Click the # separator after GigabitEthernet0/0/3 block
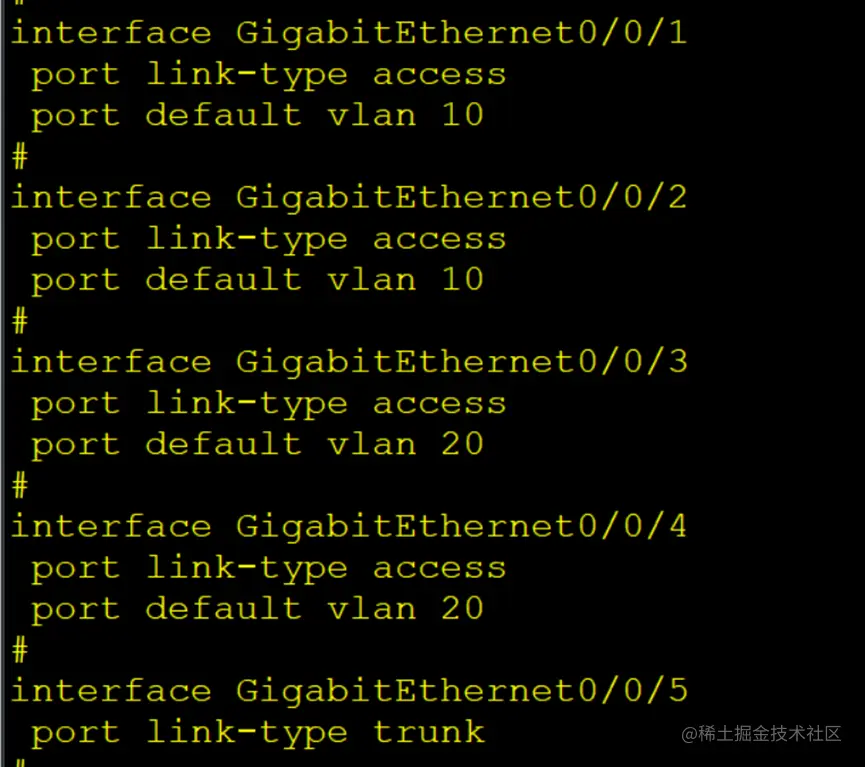 [x=20, y=485]
